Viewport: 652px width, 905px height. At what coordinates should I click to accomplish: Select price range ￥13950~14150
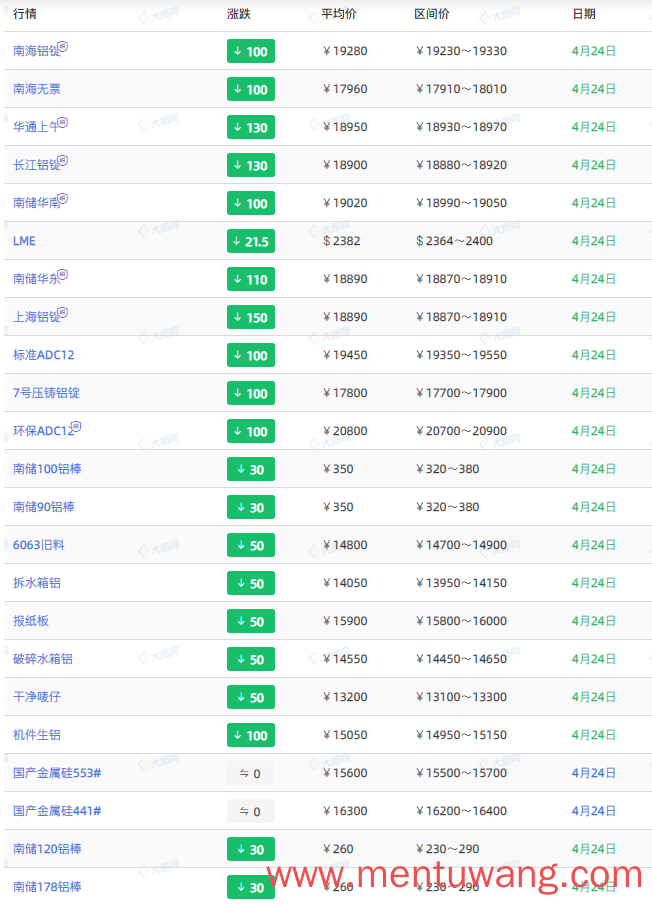[461, 583]
